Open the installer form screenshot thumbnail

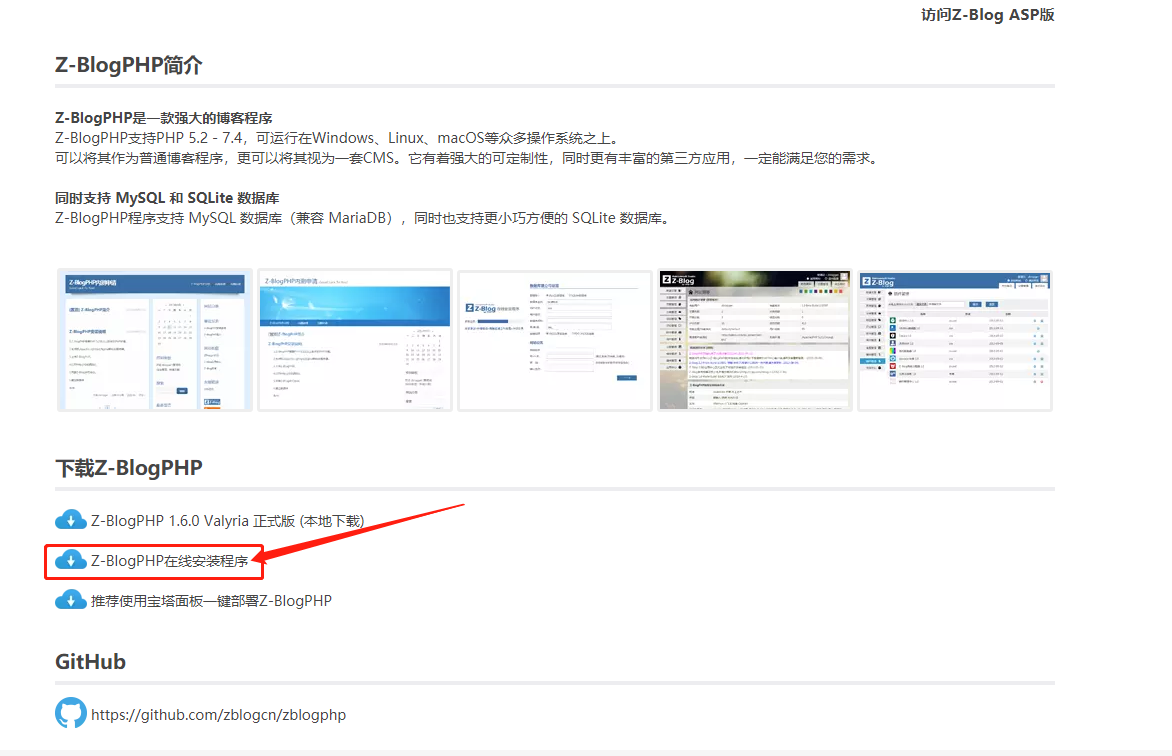(555, 340)
